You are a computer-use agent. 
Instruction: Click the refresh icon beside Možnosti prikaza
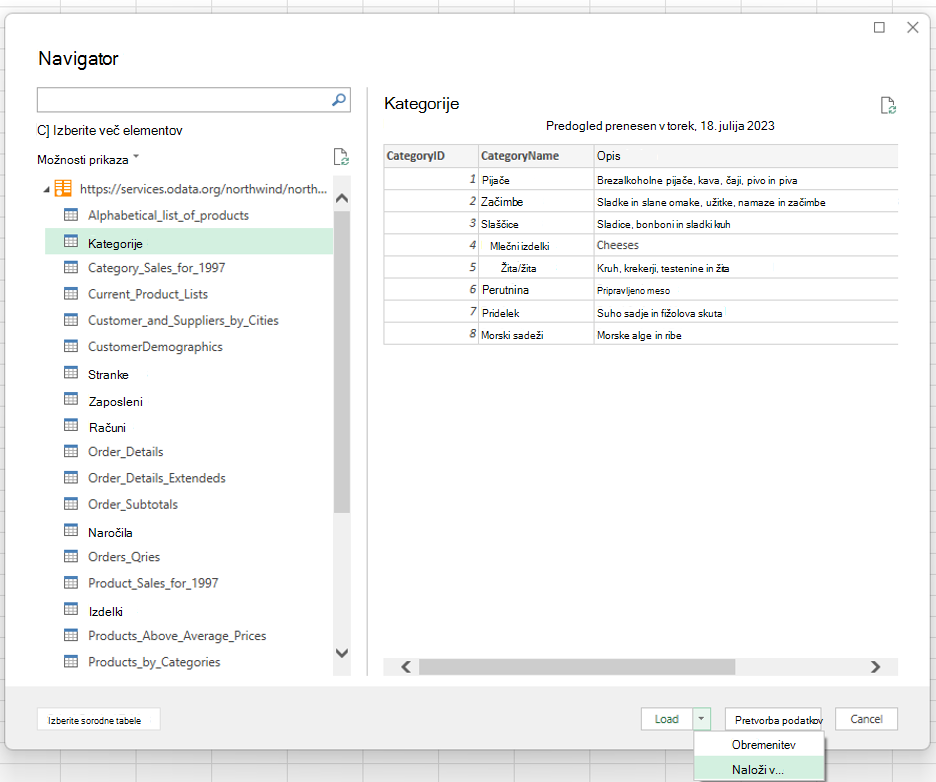341,157
